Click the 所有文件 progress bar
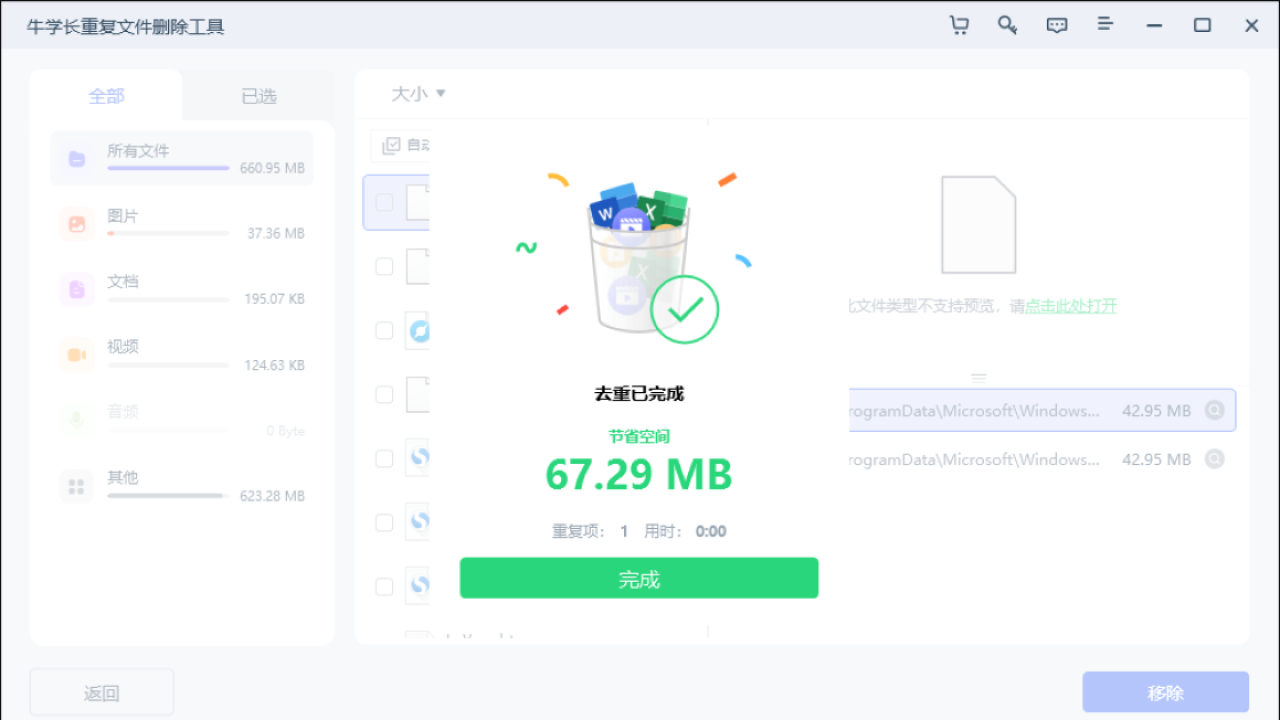1280x720 pixels. tap(168, 169)
